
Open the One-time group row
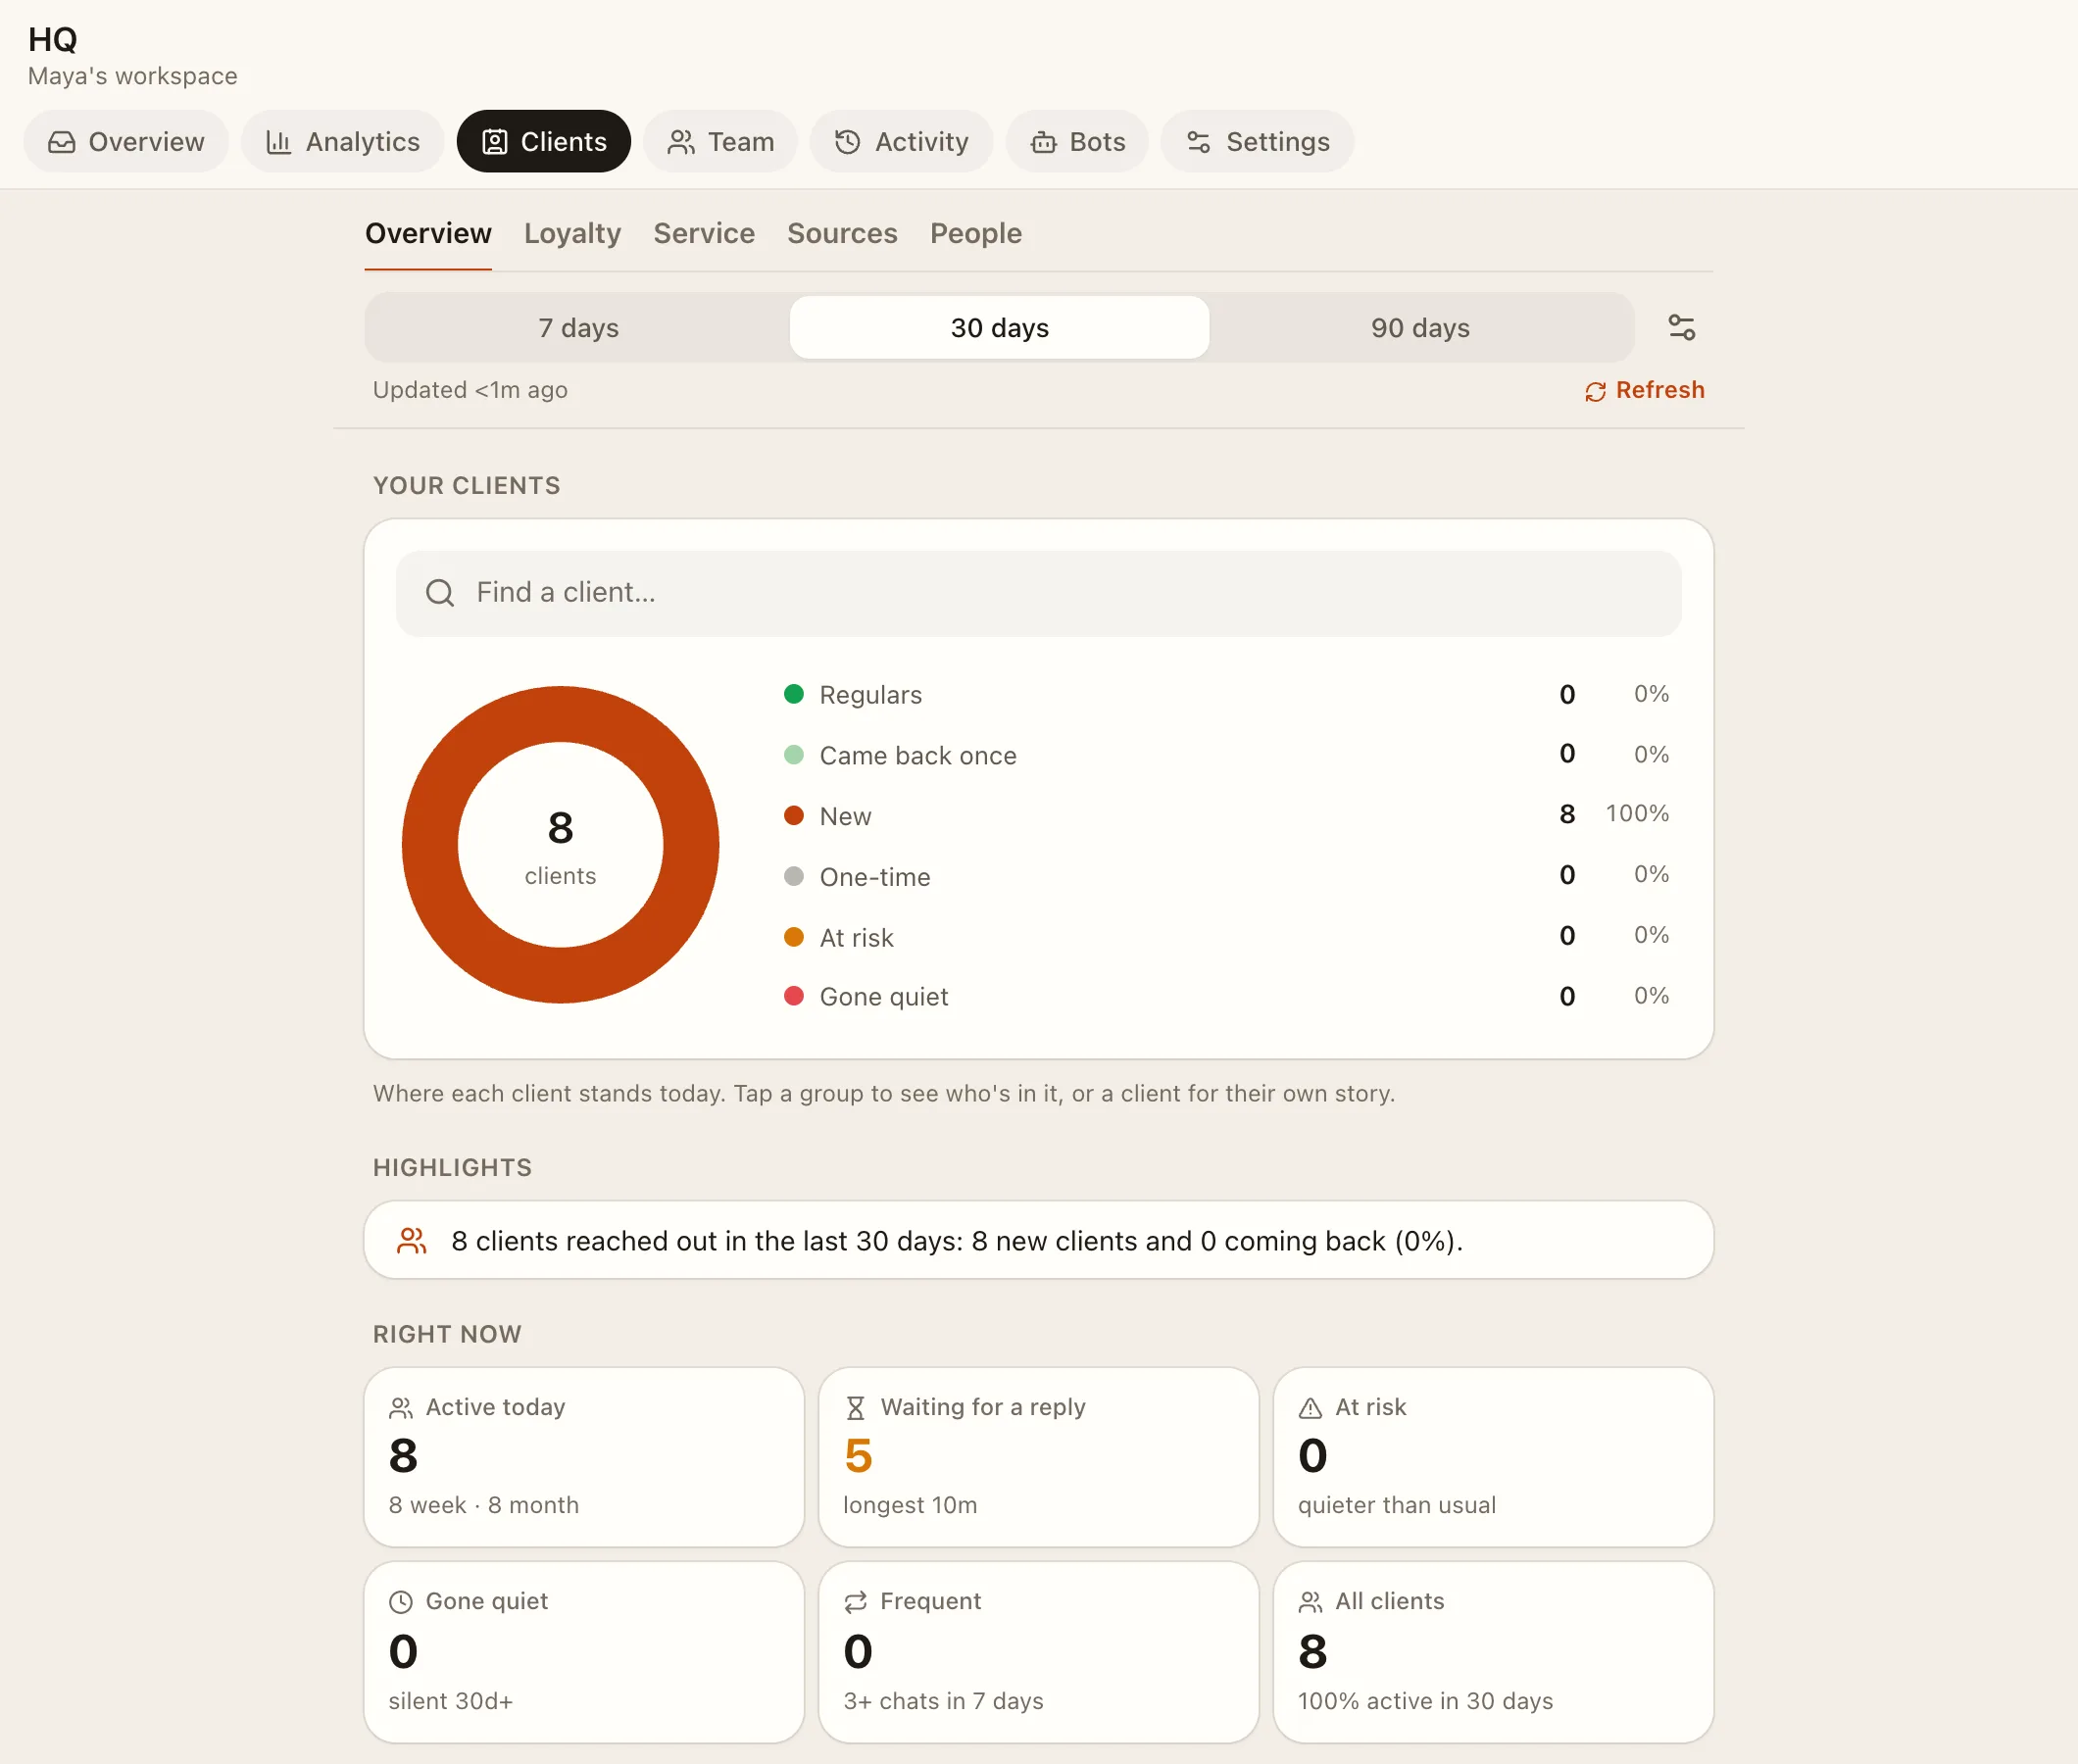pos(1226,876)
